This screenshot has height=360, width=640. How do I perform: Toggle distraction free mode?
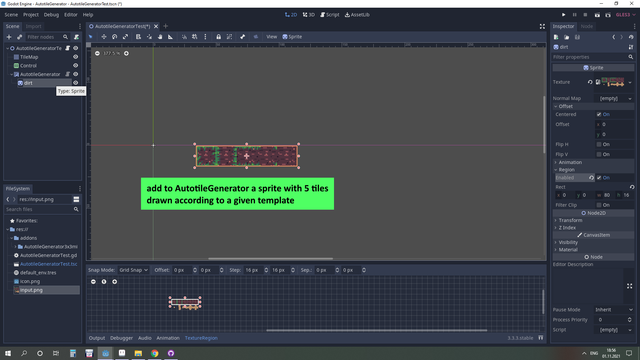542,26
